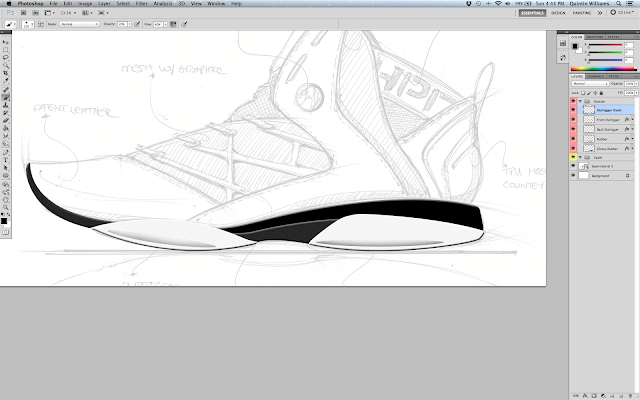Switch to the Channels tab

tap(596, 76)
